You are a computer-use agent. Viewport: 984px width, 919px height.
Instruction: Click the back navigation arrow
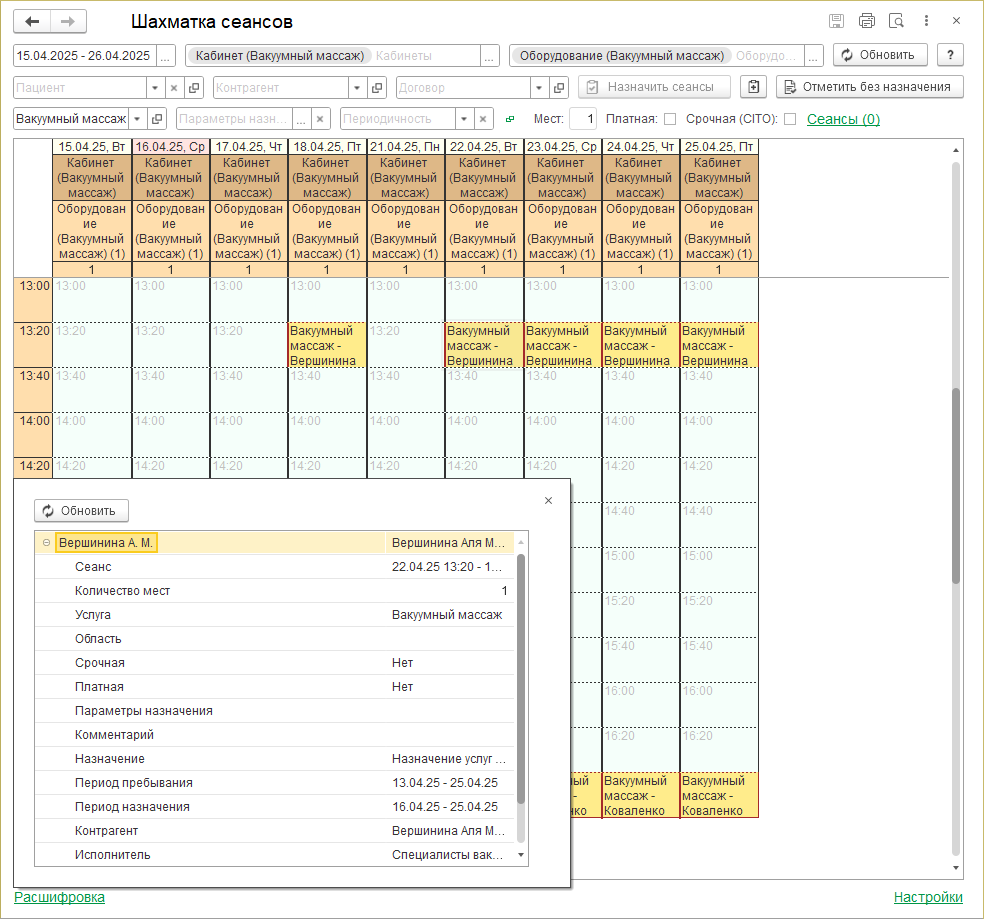[x=32, y=21]
